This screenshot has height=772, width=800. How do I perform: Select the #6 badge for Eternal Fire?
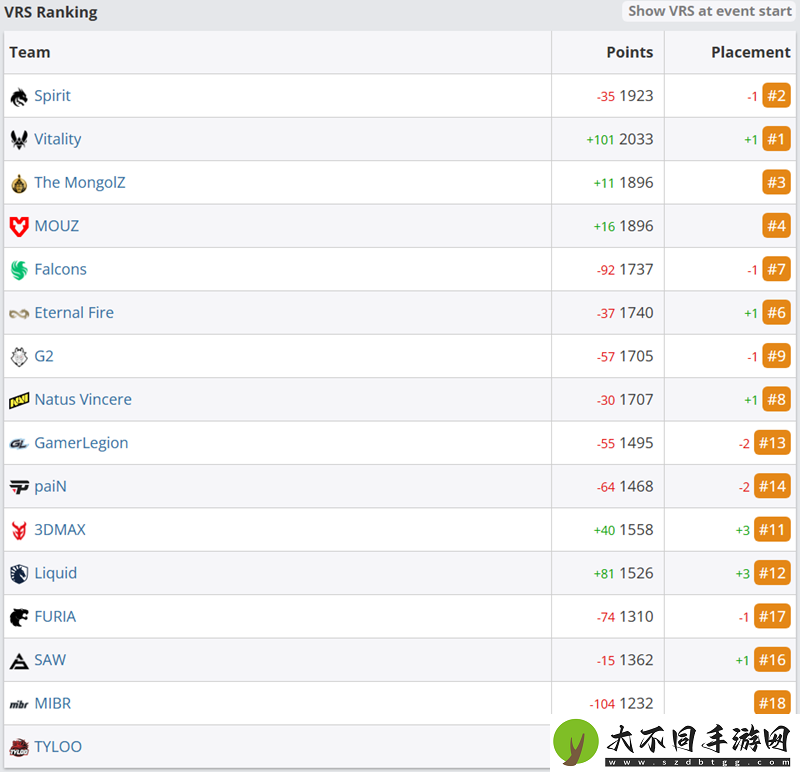(777, 312)
